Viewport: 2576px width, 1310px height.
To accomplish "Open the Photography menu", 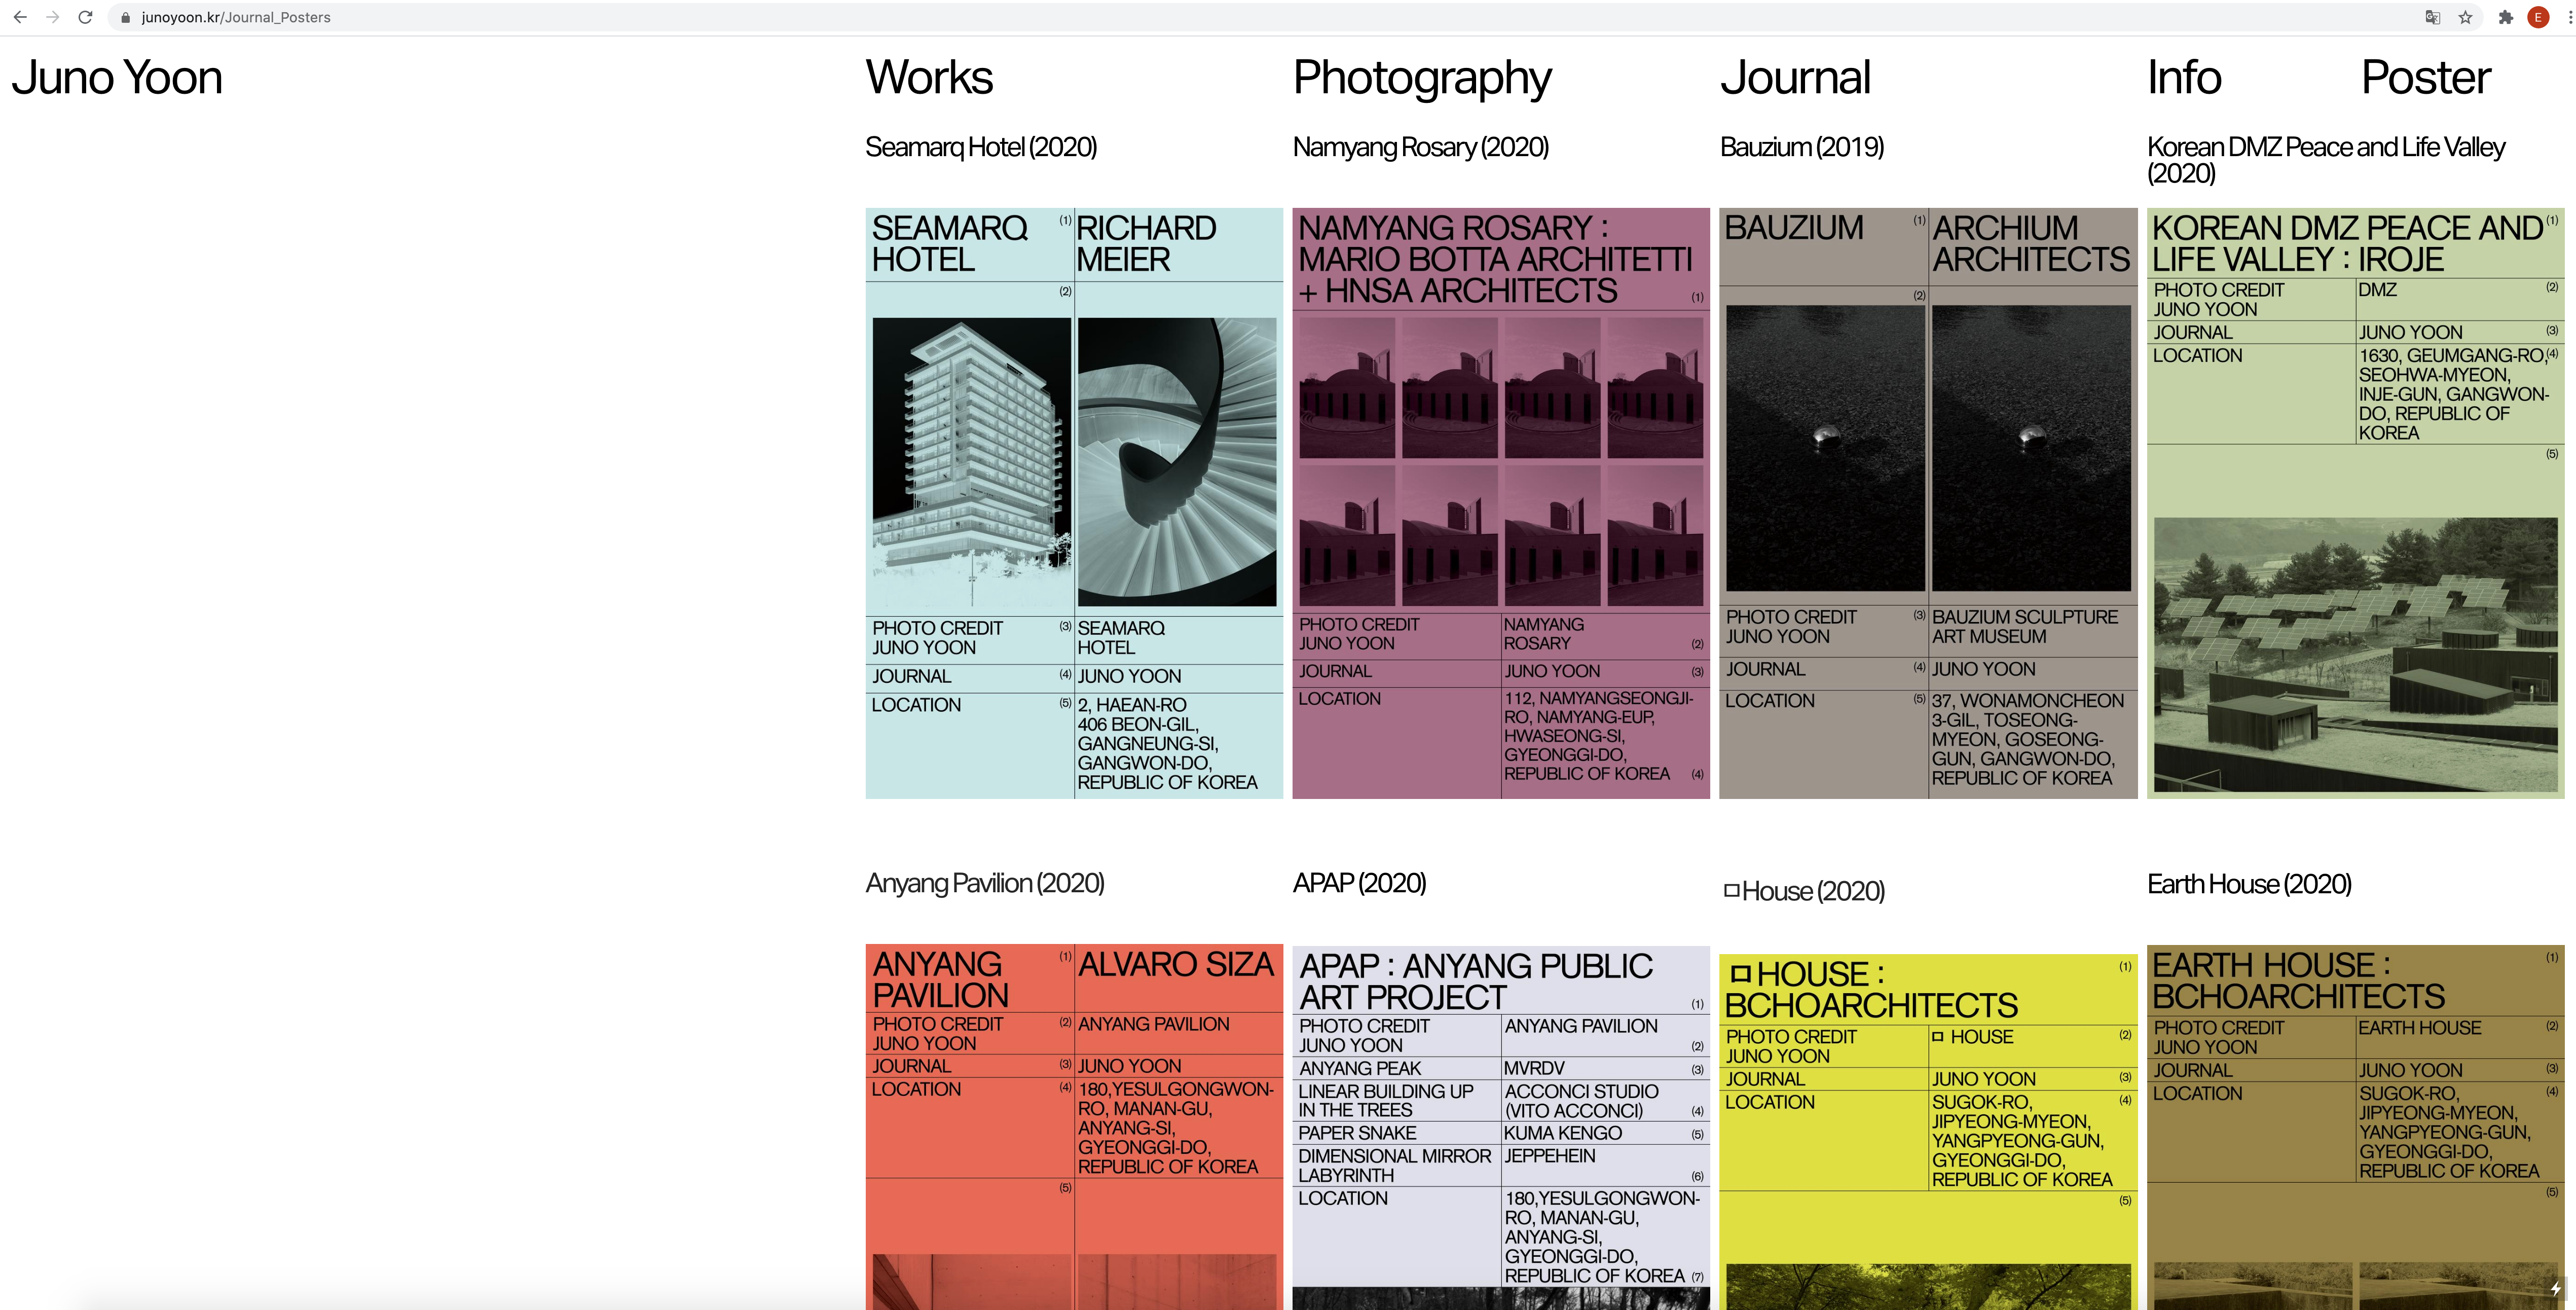I will [1421, 78].
